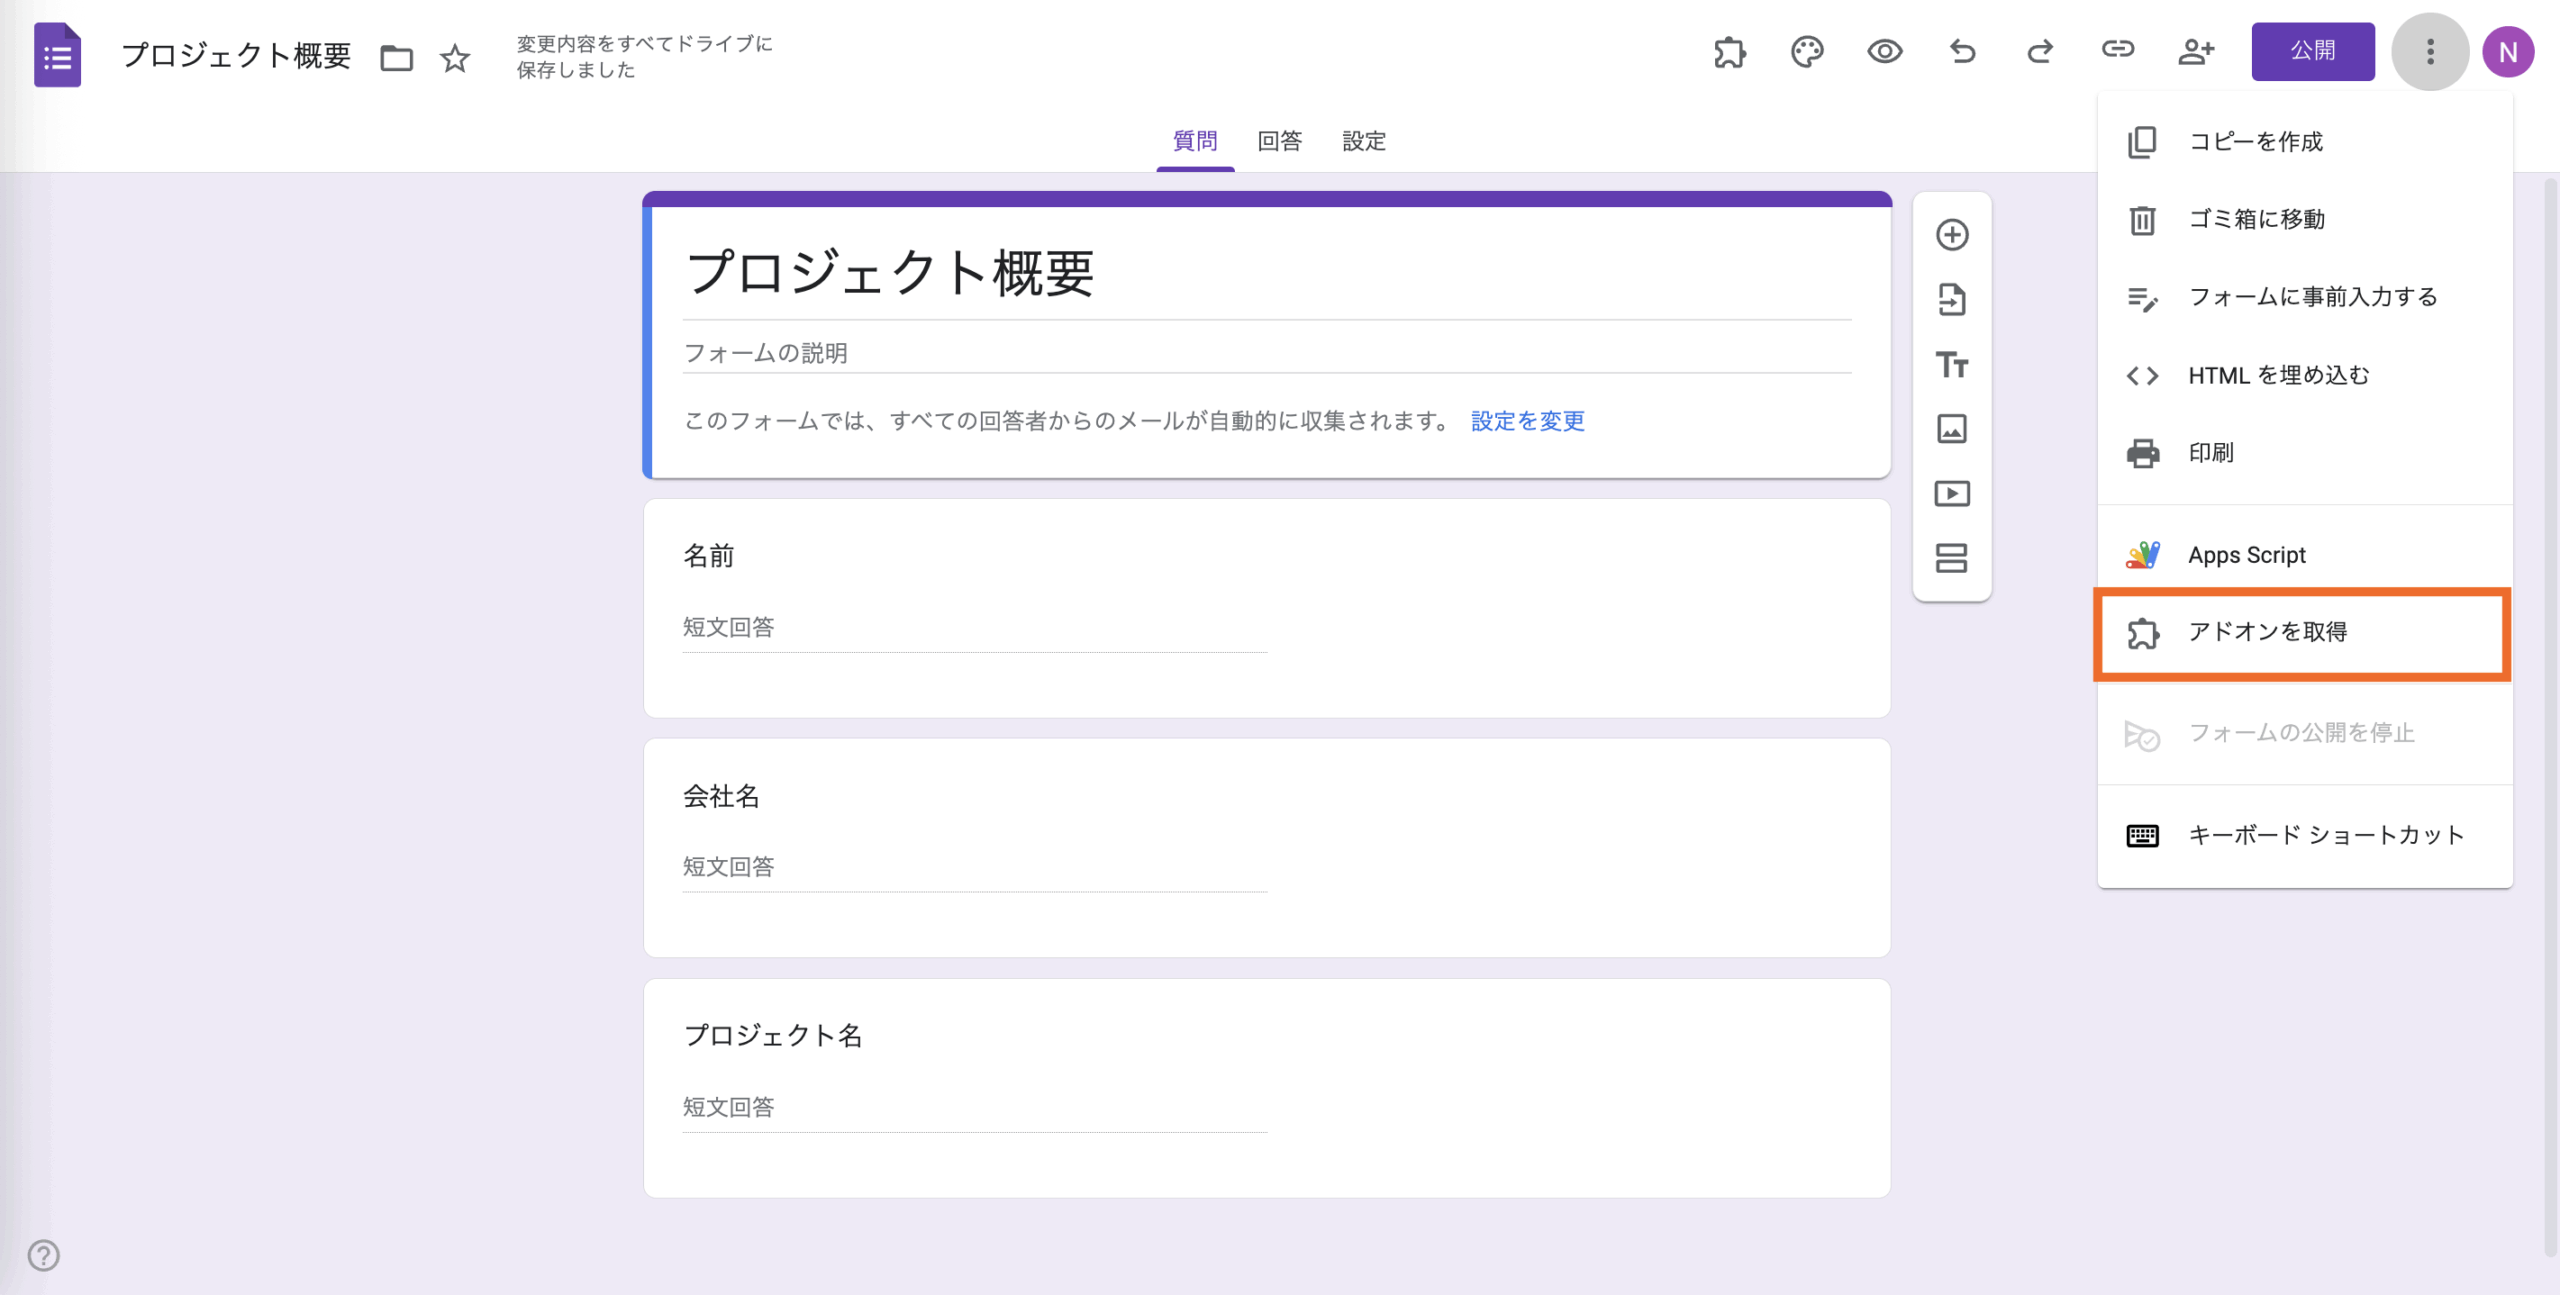This screenshot has height=1295, width=2560.
Task: Add a section from the side toolbar
Action: point(1952,558)
